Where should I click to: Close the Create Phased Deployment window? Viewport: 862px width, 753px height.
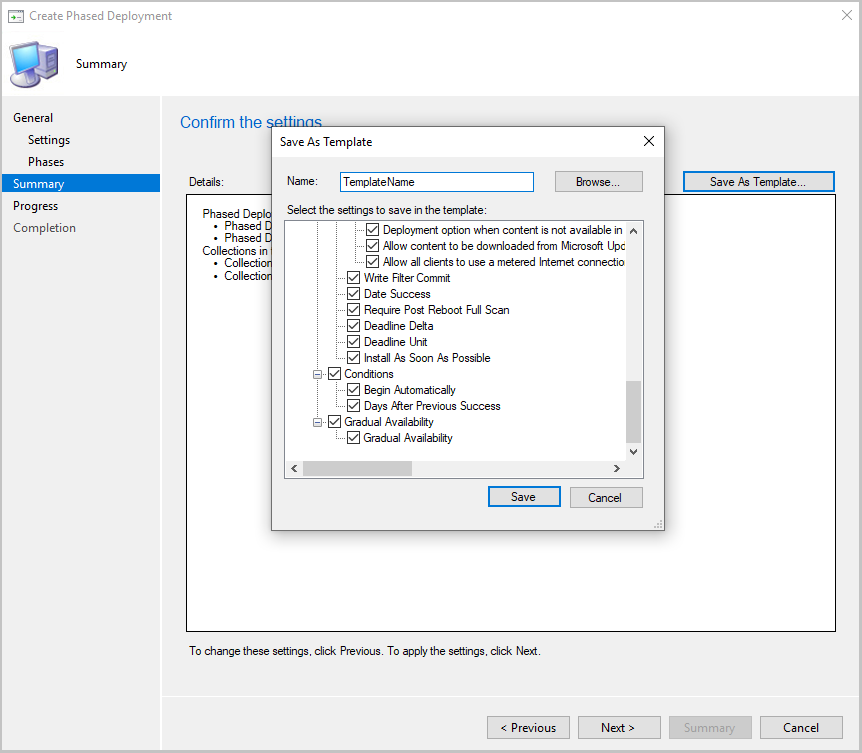[x=847, y=15]
